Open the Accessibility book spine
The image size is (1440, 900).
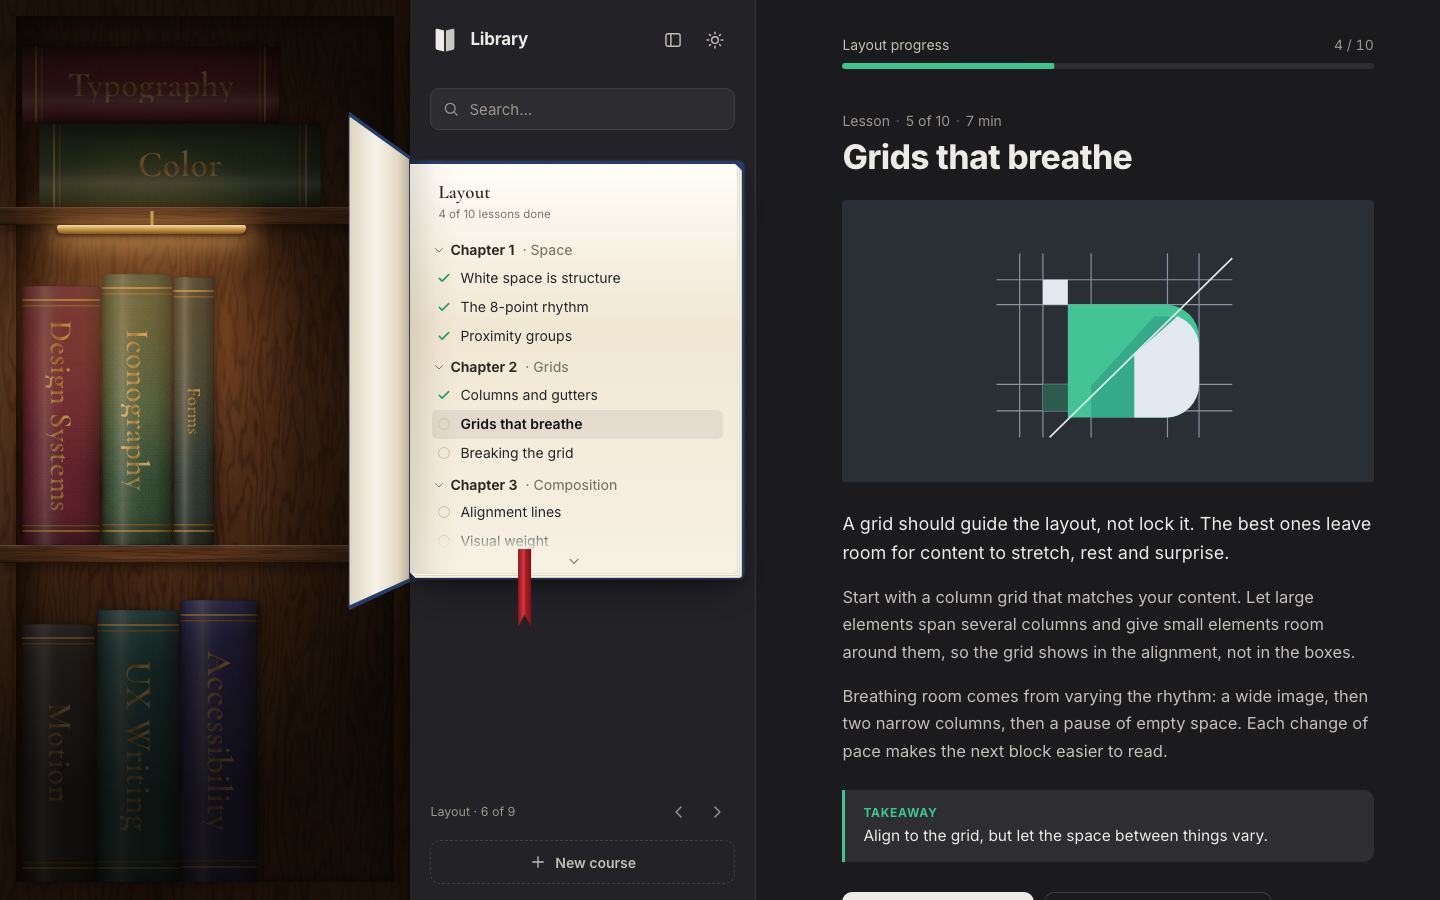tap(219, 740)
